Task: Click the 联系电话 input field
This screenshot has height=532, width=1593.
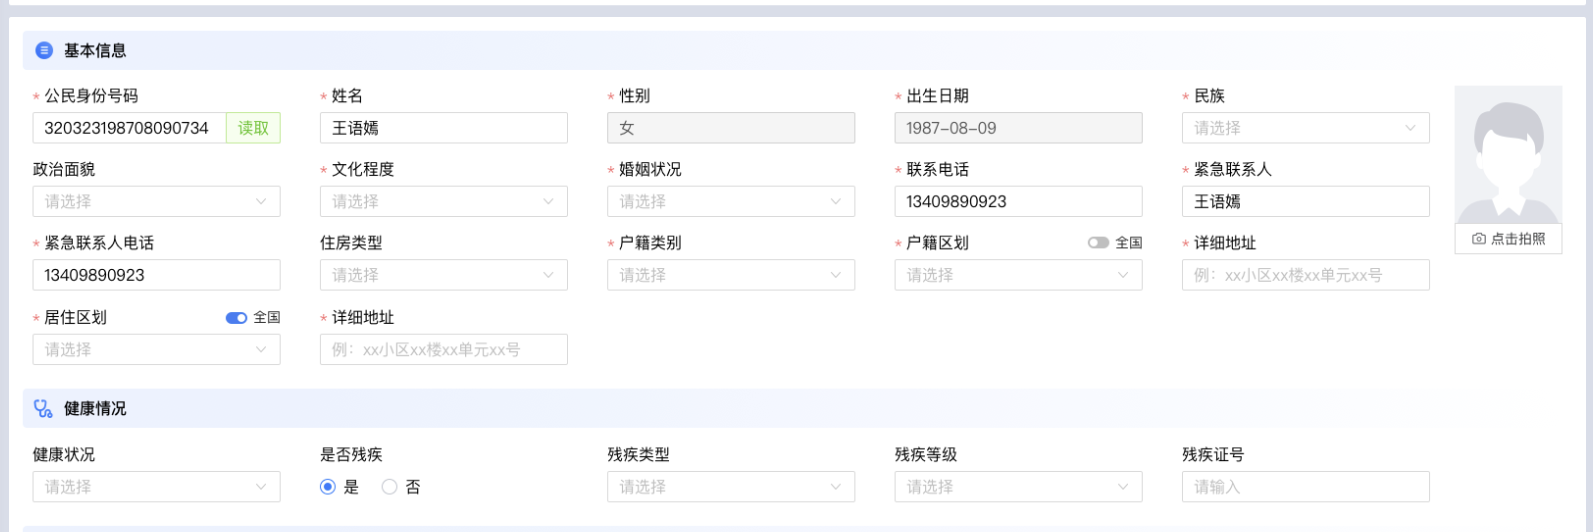Action: click(1018, 201)
